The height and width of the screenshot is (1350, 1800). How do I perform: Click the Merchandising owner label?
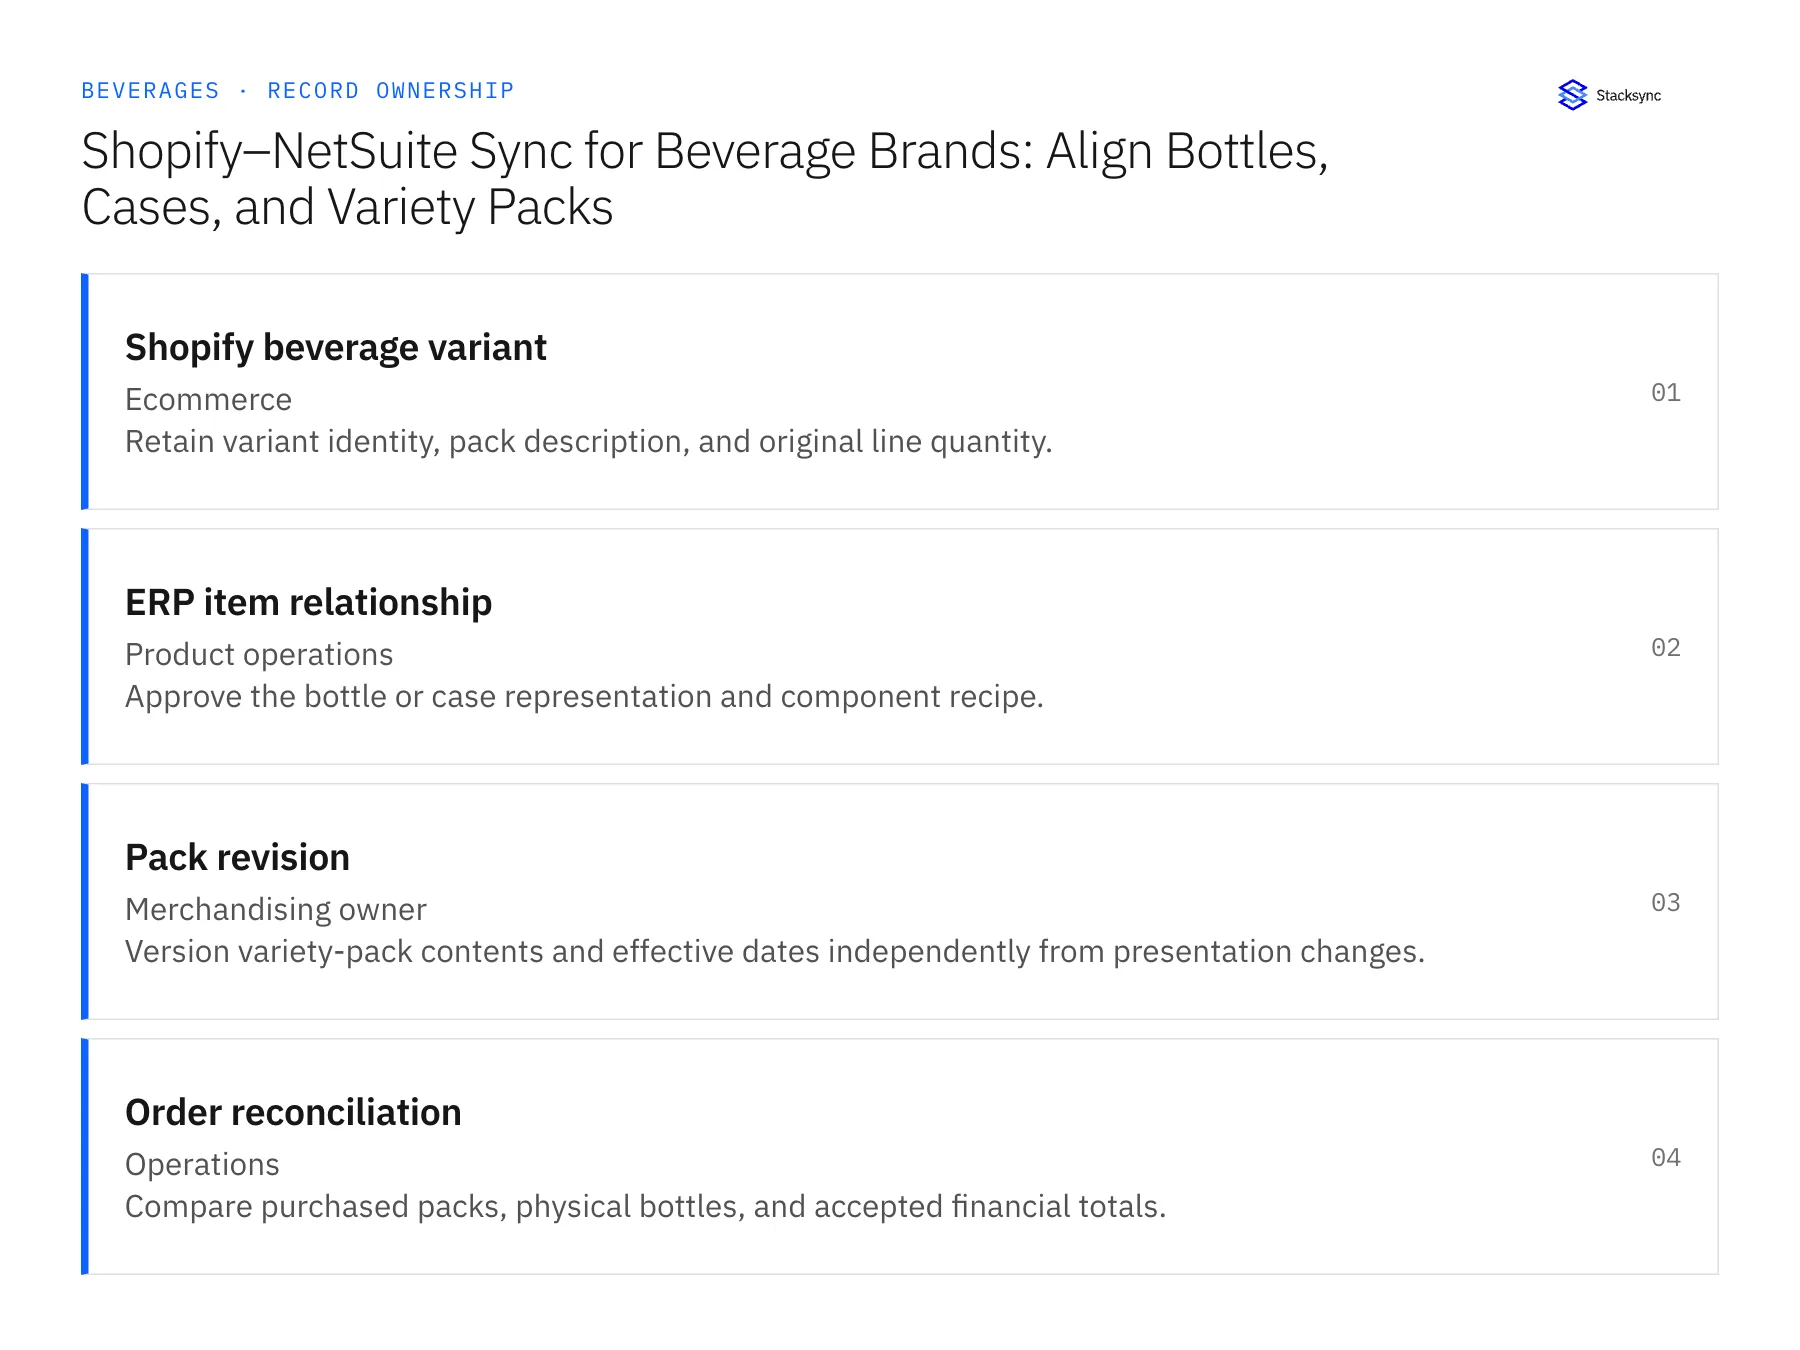tap(276, 909)
